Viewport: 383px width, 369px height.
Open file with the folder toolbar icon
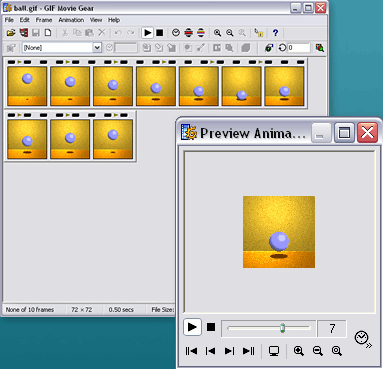[11, 33]
